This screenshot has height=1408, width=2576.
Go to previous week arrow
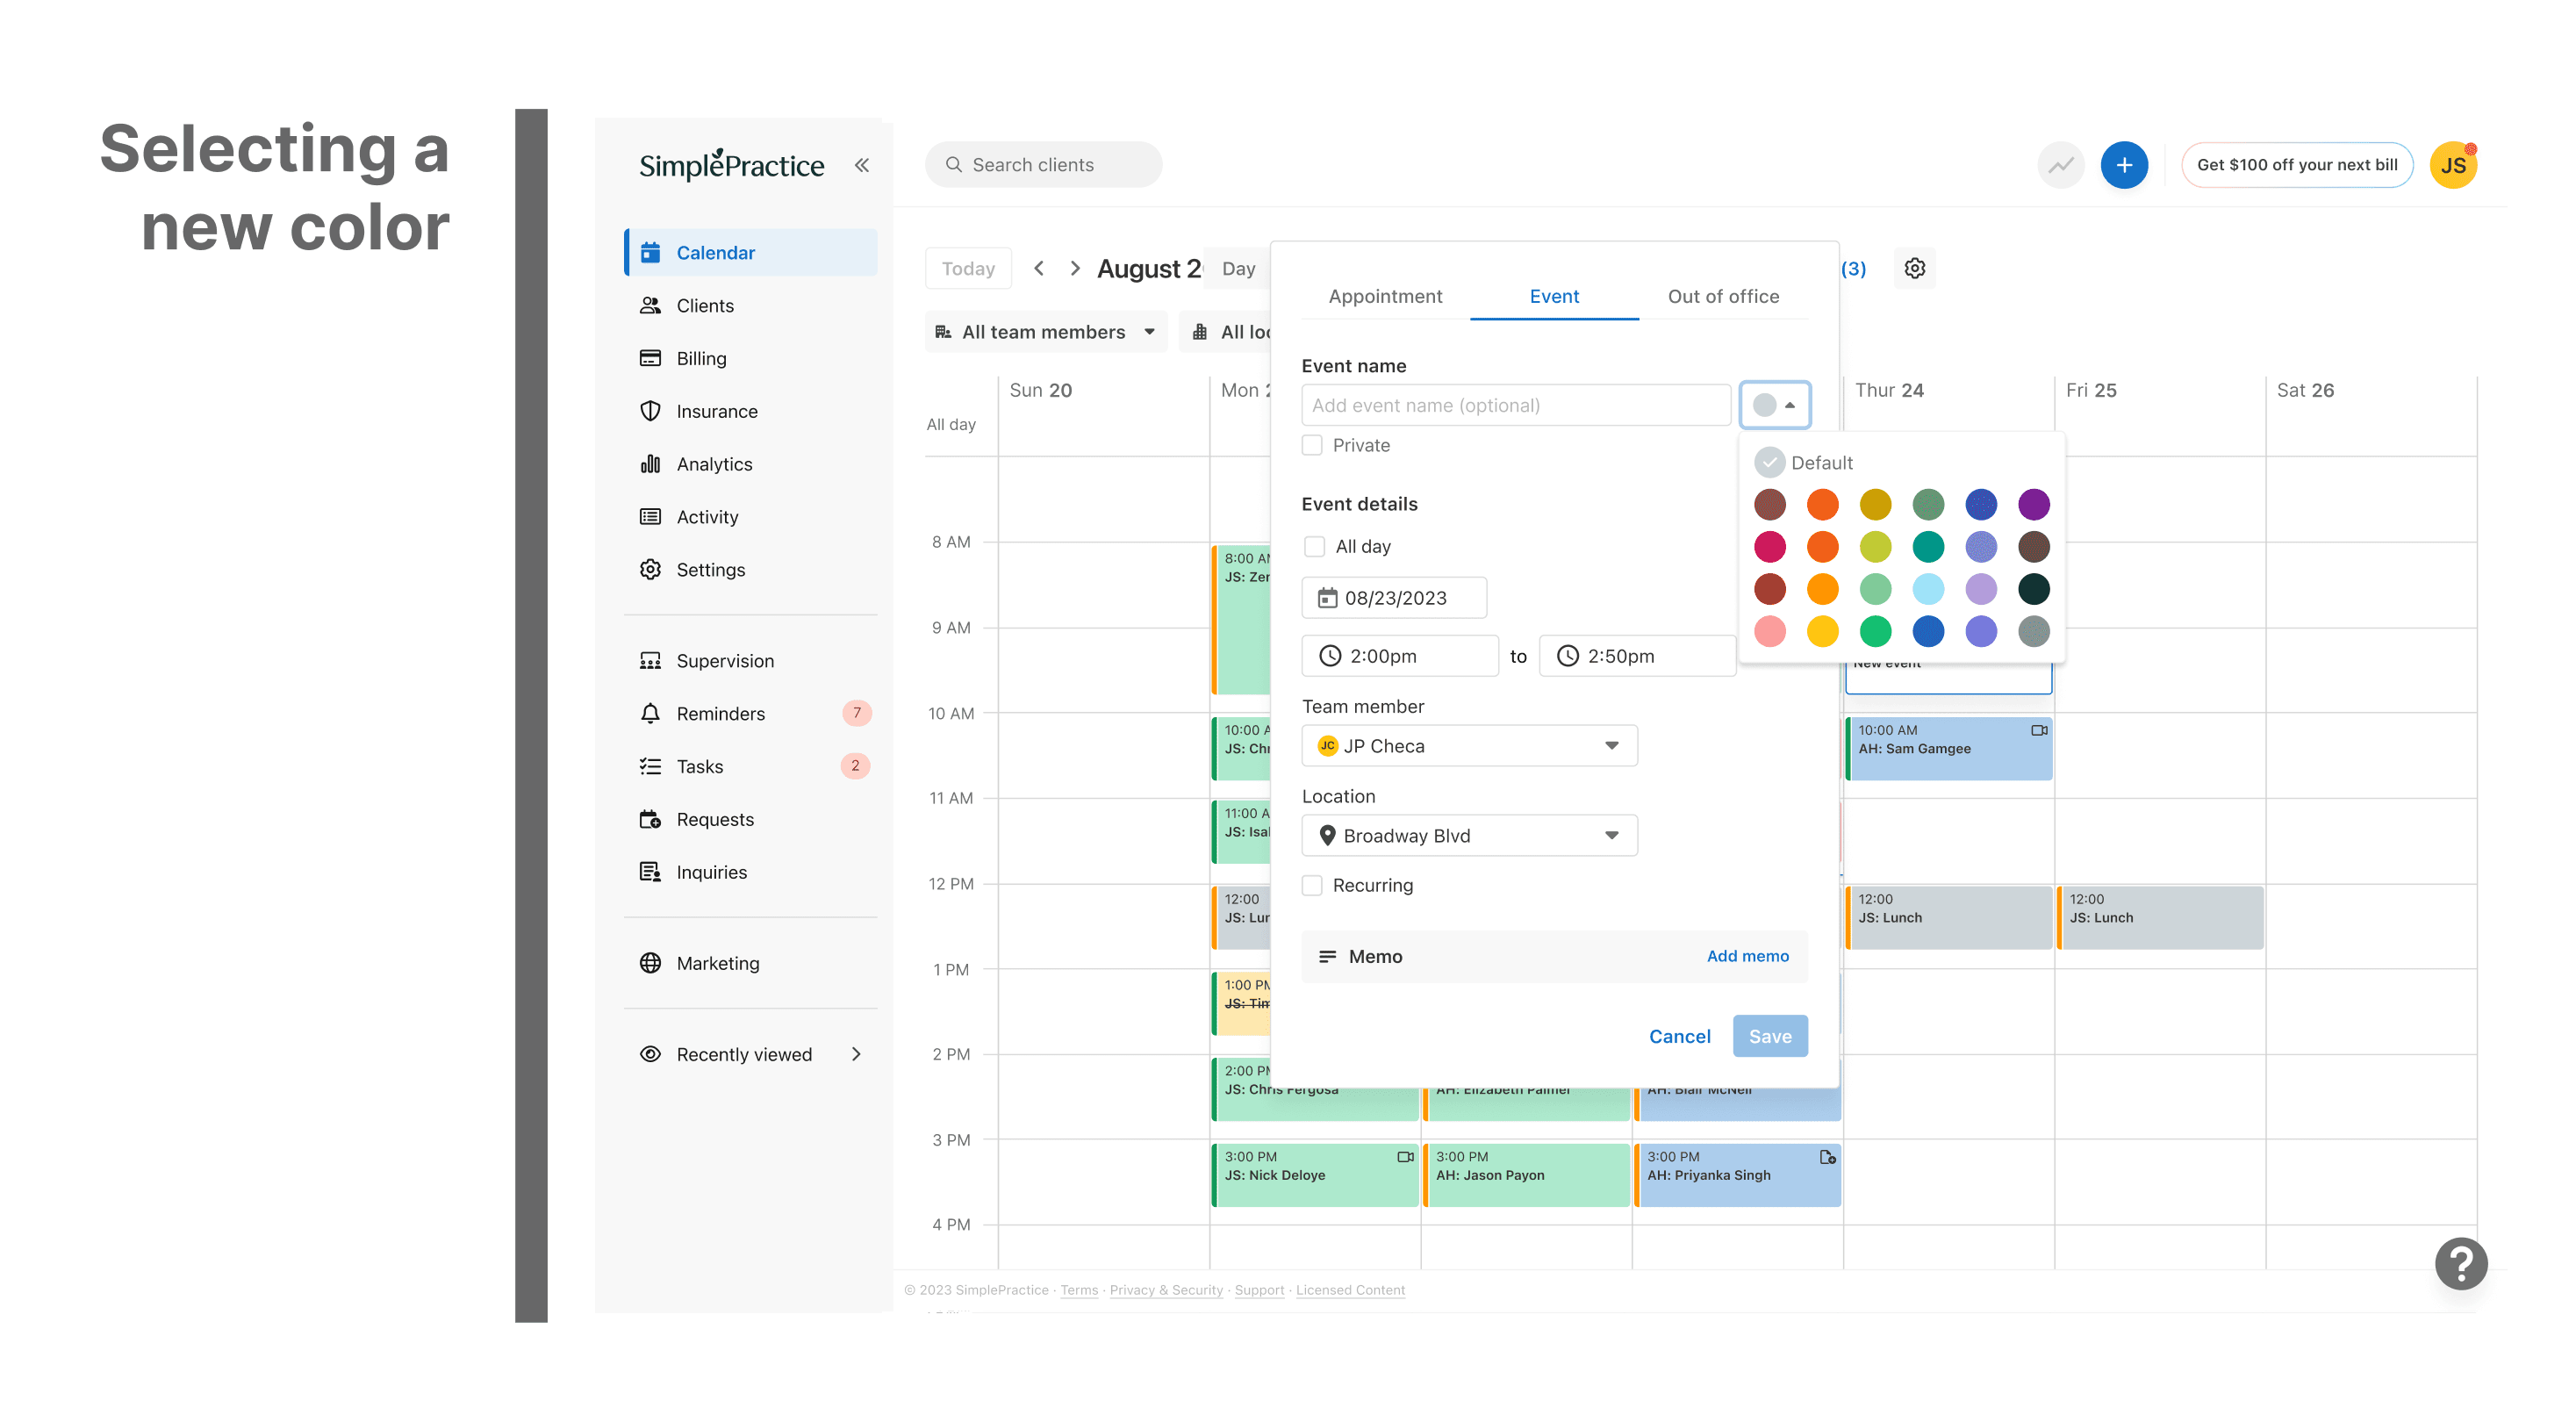[1039, 268]
